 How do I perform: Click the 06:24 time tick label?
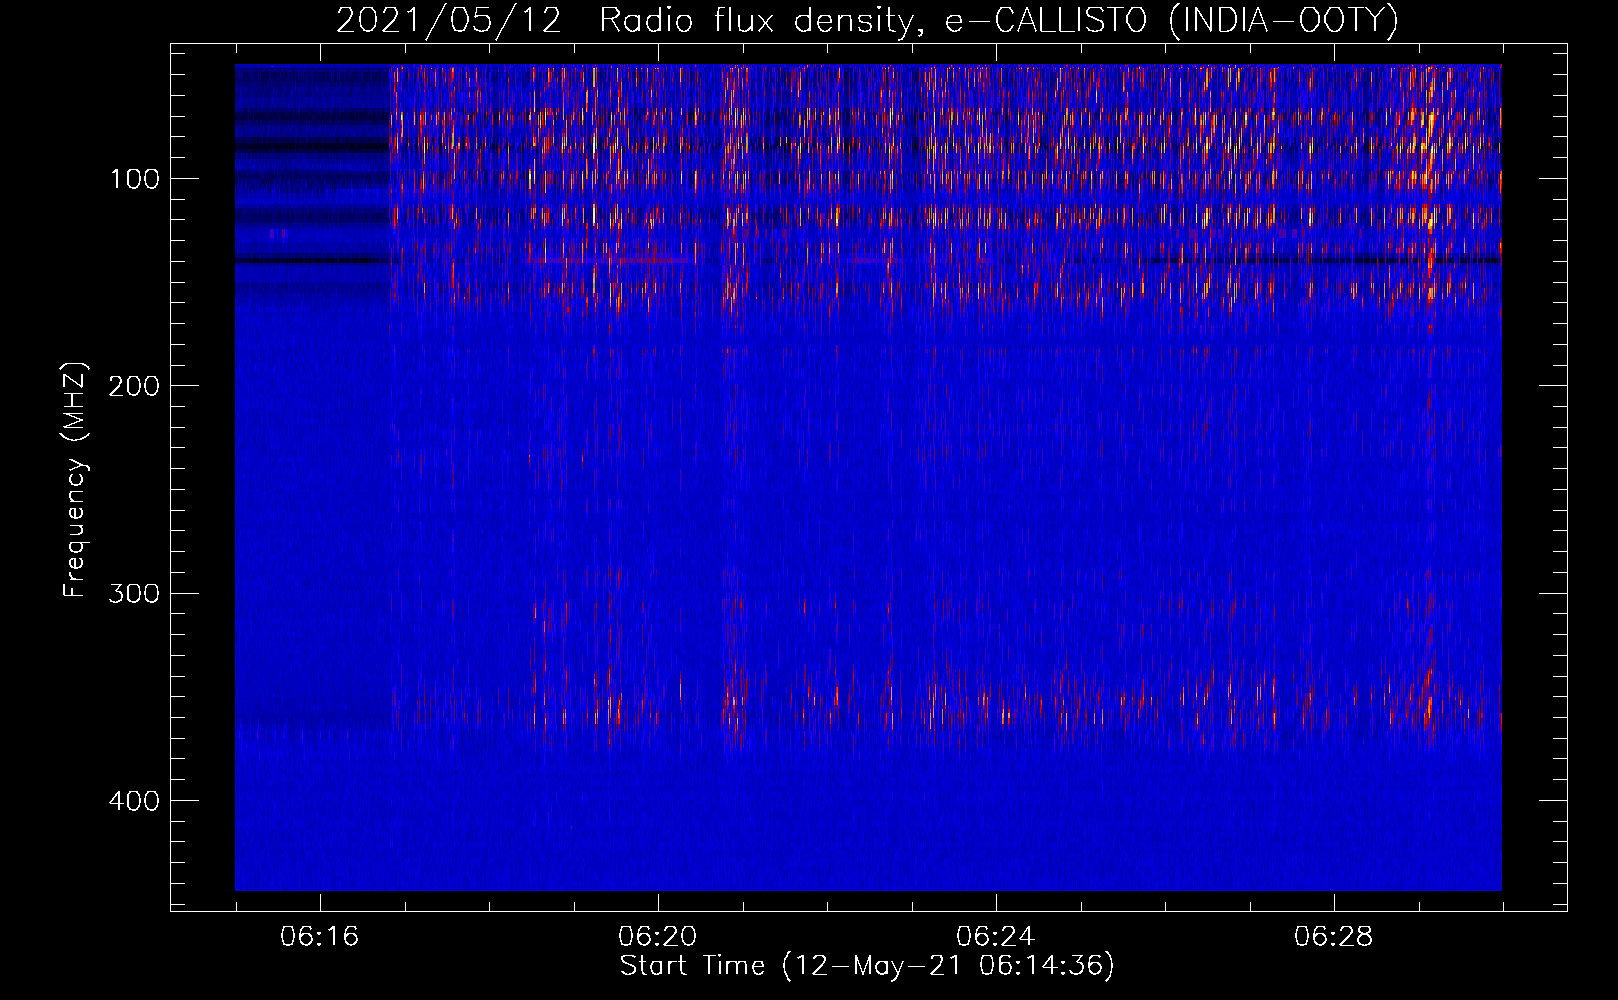(996, 937)
